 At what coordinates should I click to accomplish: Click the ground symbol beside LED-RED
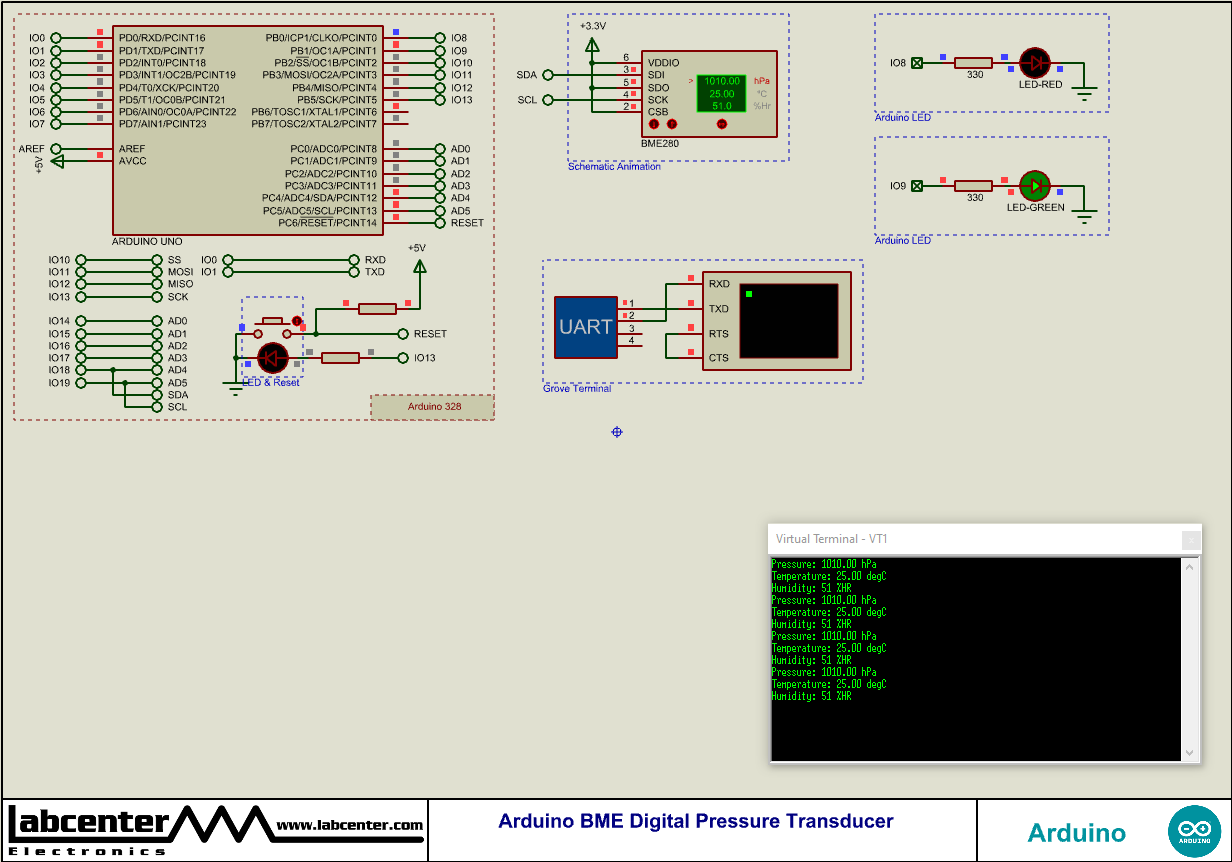1085,95
